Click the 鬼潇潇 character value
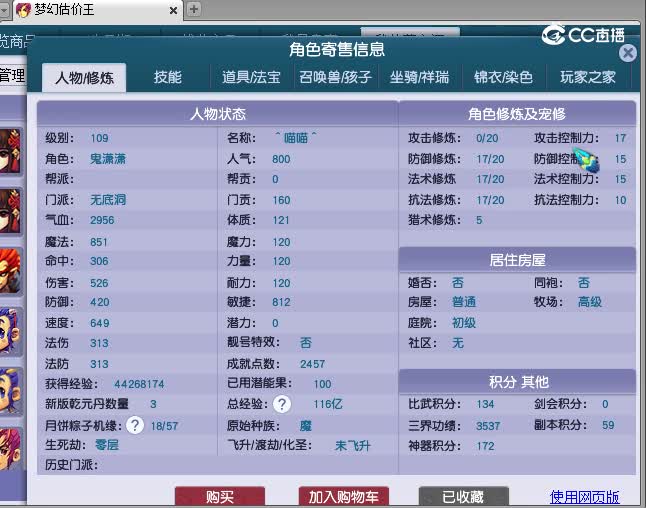The height and width of the screenshot is (508, 646). click(x=108, y=159)
